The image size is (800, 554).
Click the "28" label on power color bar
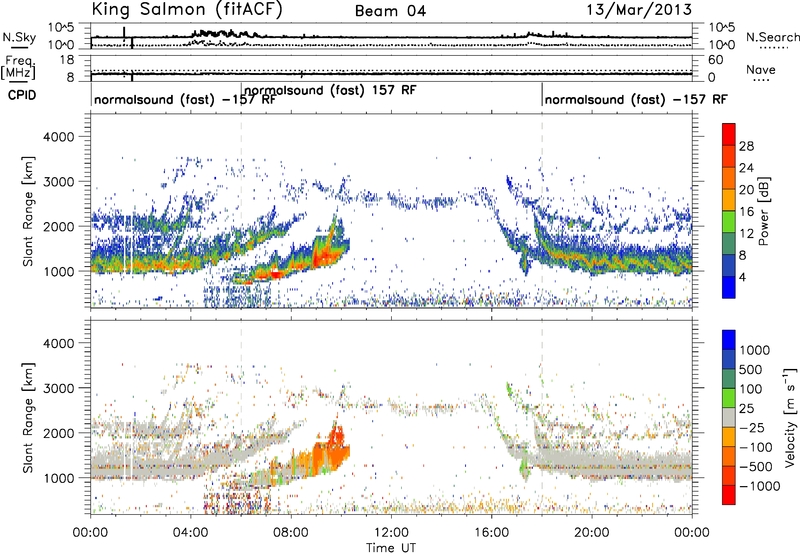point(746,146)
